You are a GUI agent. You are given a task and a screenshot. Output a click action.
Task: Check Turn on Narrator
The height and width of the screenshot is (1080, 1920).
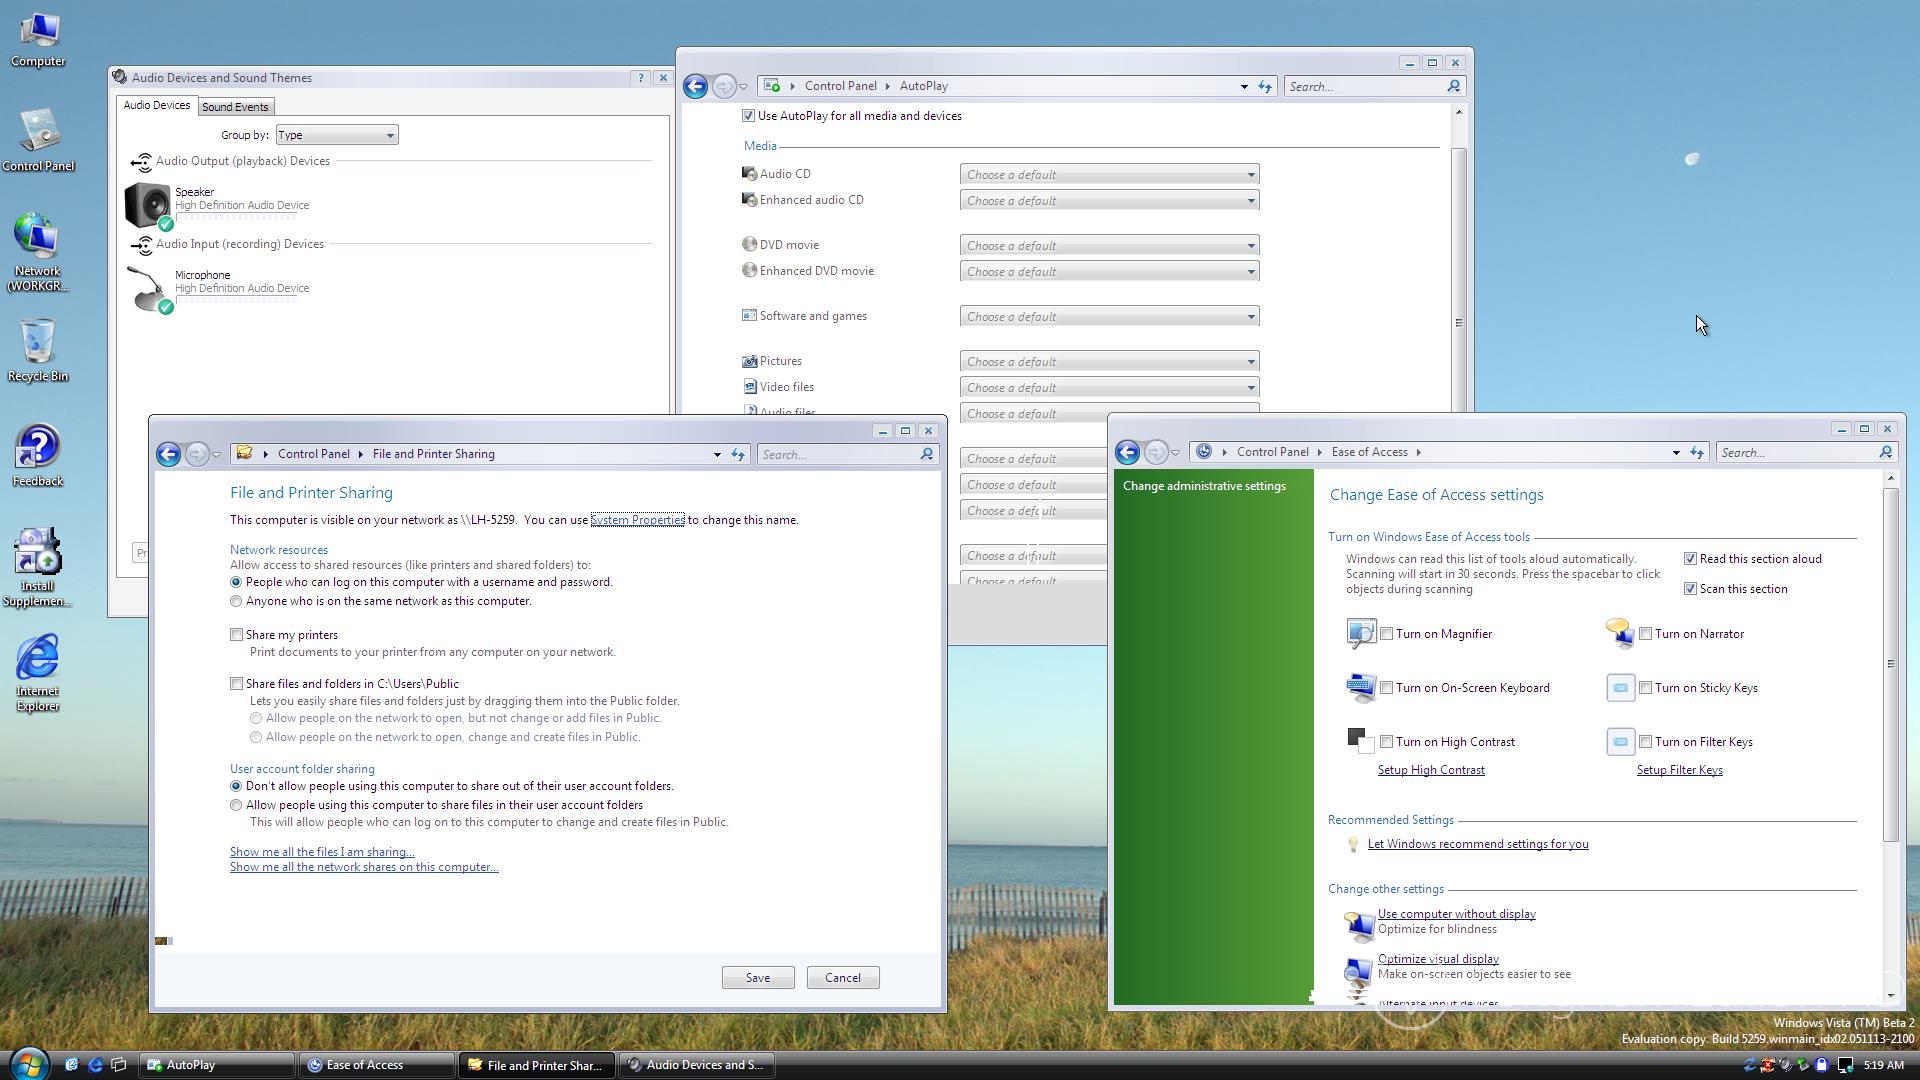1645,634
